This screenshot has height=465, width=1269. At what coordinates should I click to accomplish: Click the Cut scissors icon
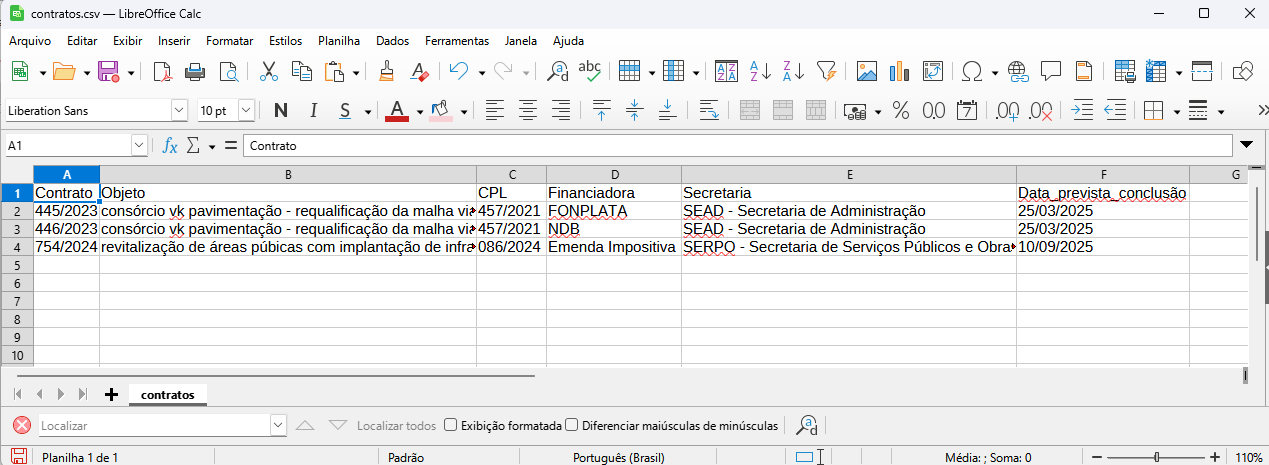pos(268,71)
